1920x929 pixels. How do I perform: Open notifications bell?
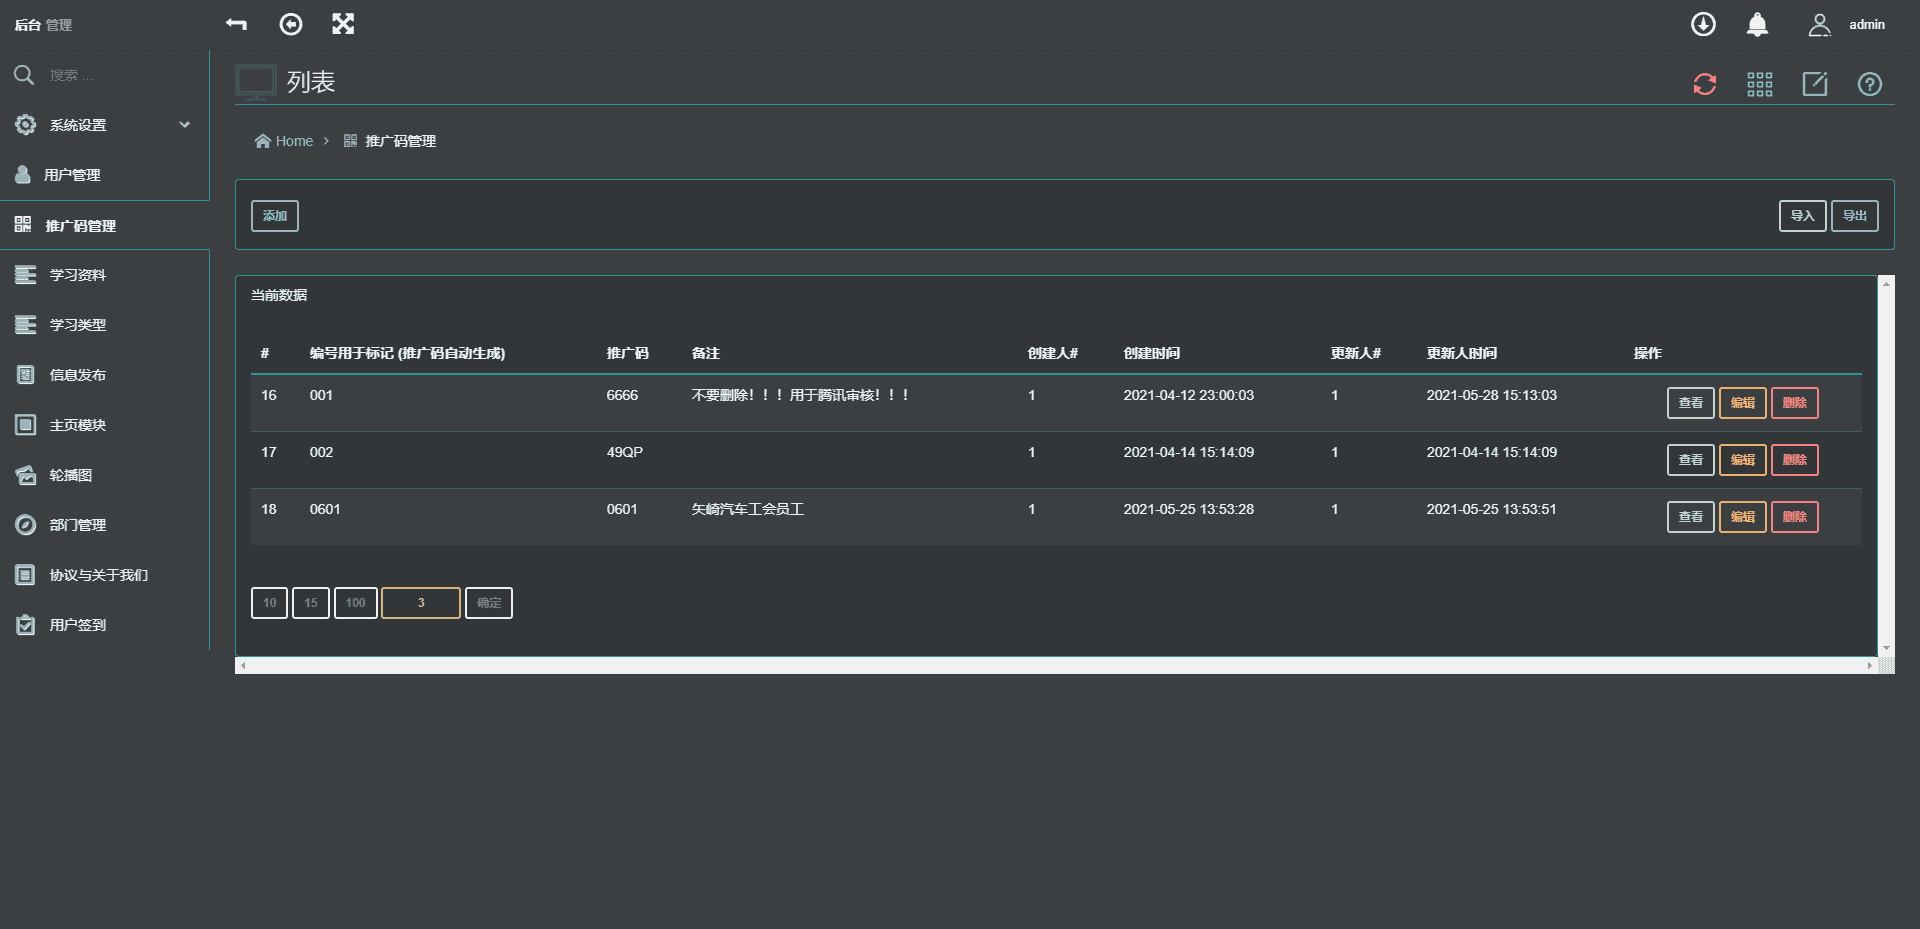1757,24
